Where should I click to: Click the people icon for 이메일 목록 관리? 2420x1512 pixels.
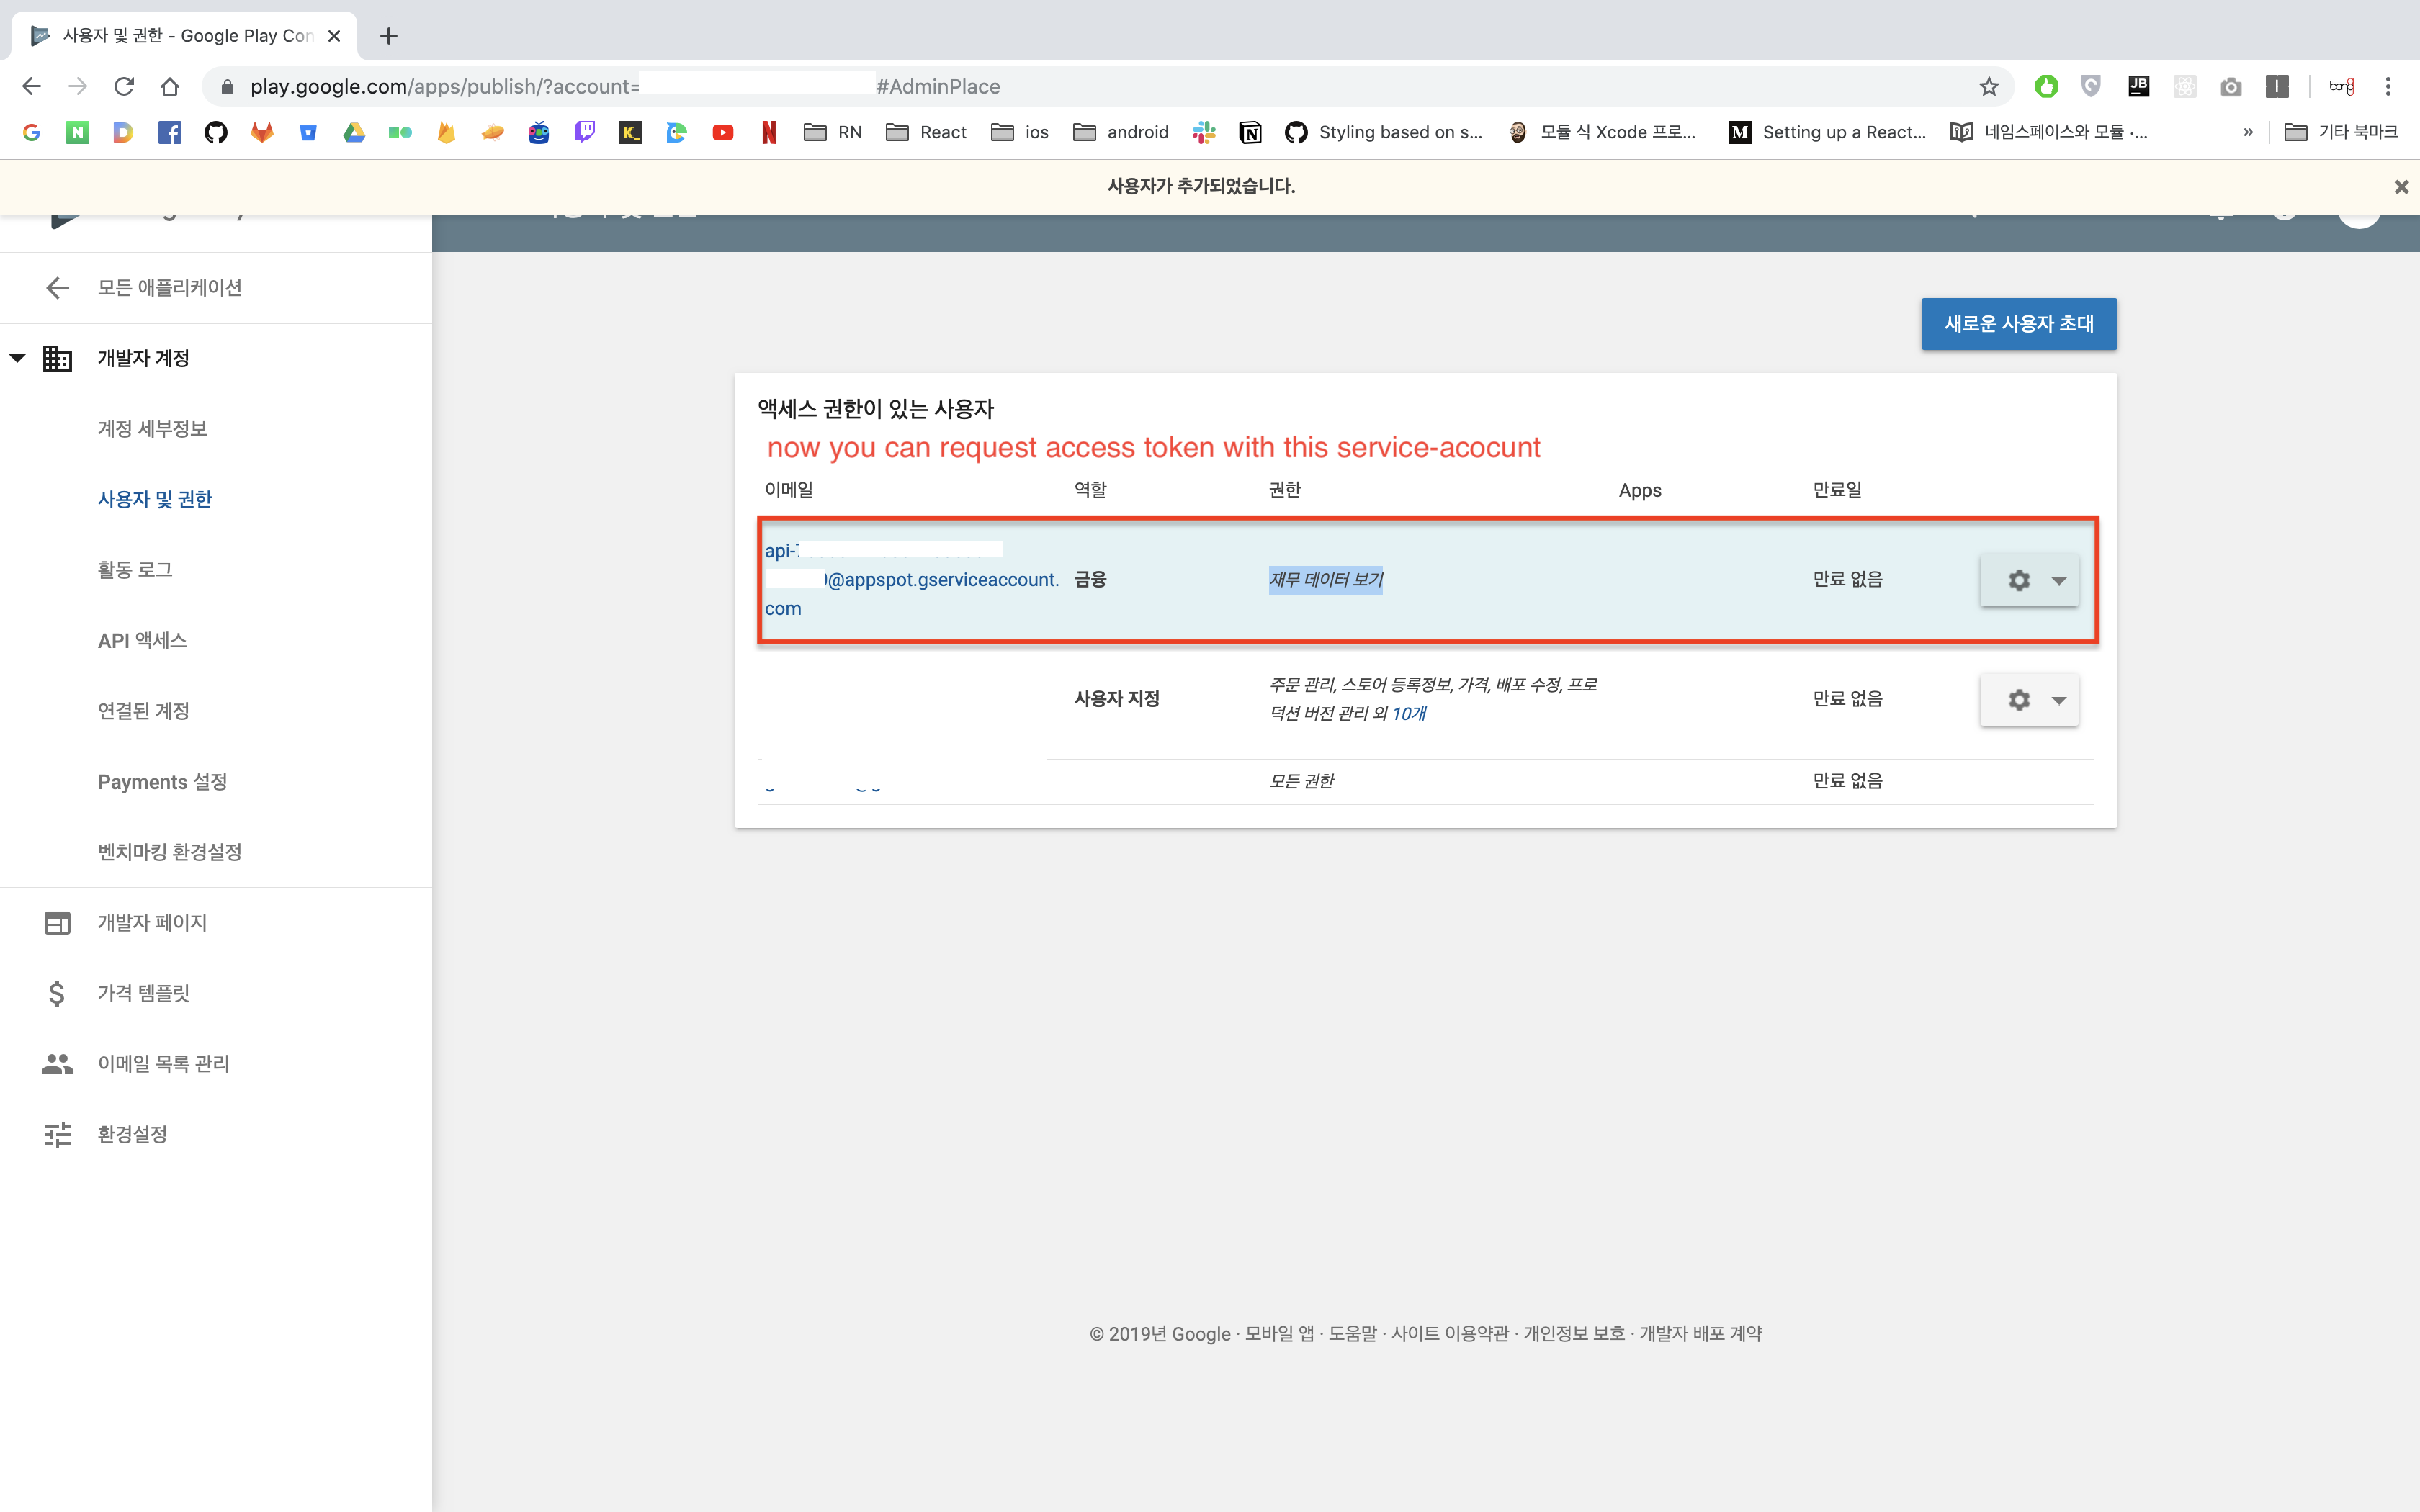click(x=57, y=1064)
